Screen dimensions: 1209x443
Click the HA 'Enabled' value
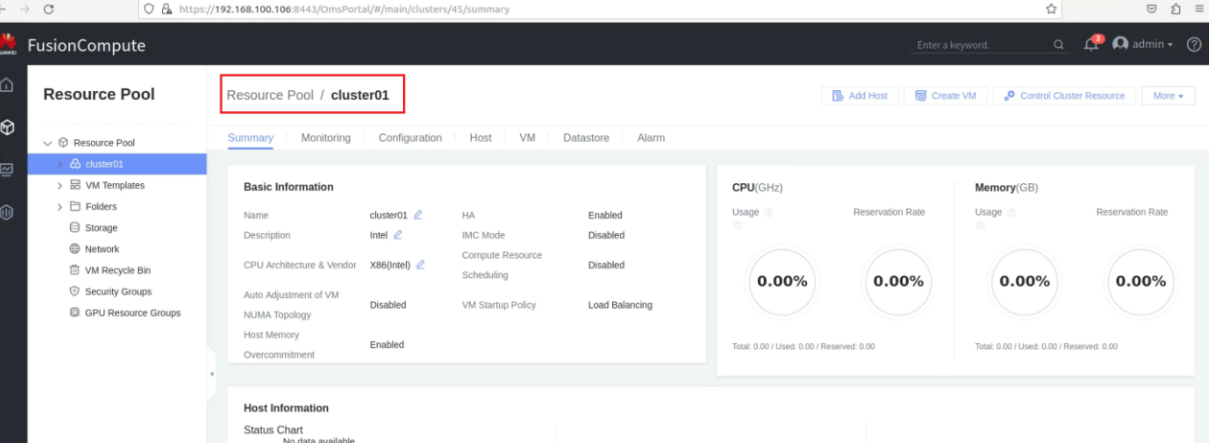605,215
